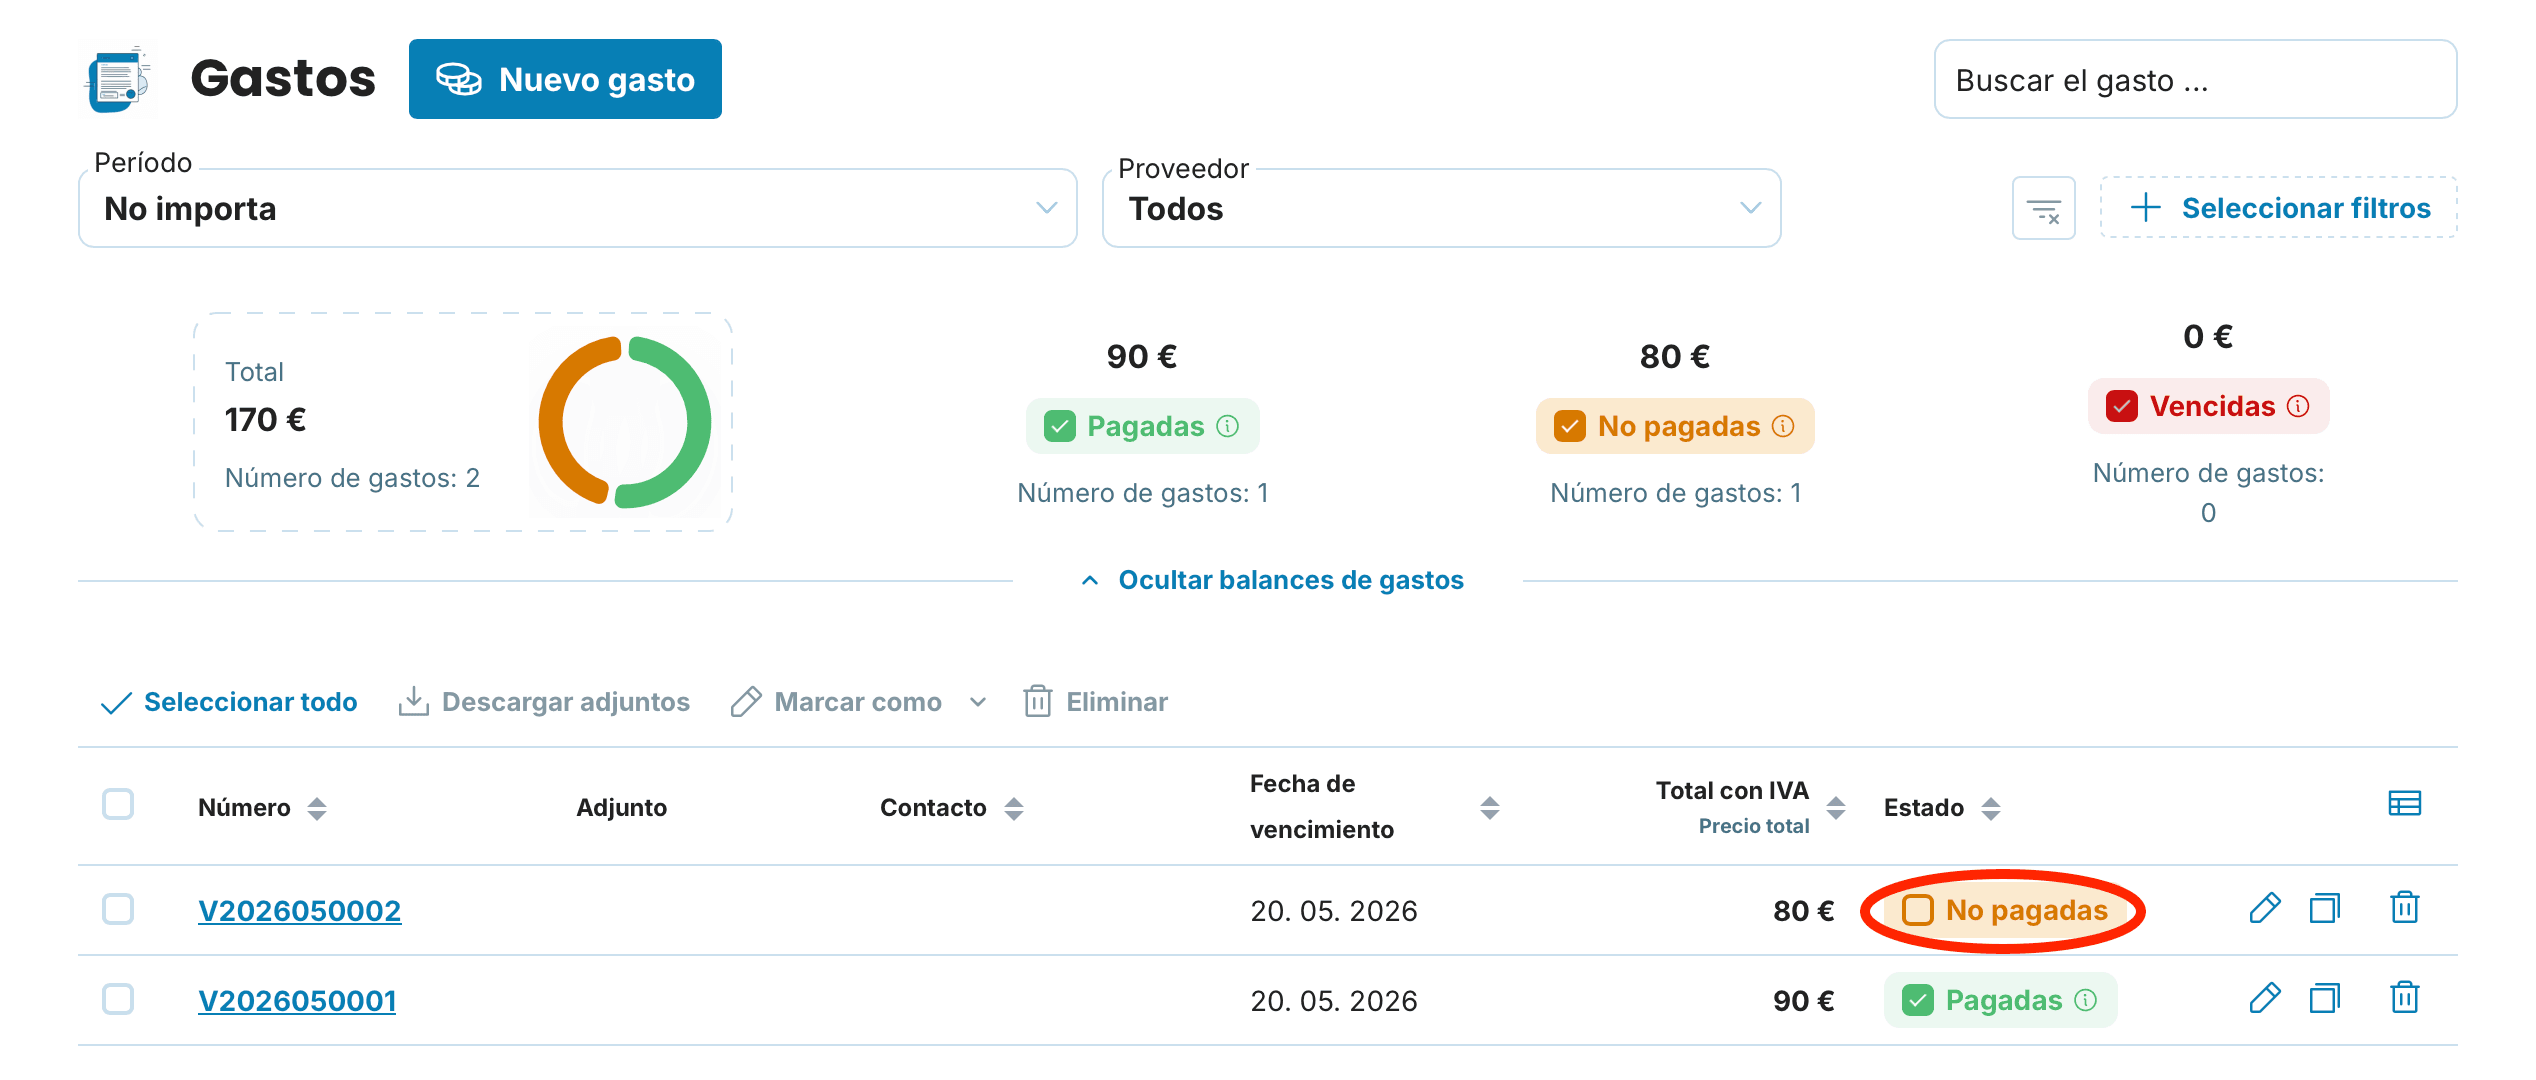Click the total expenses donut chart

[x=624, y=422]
